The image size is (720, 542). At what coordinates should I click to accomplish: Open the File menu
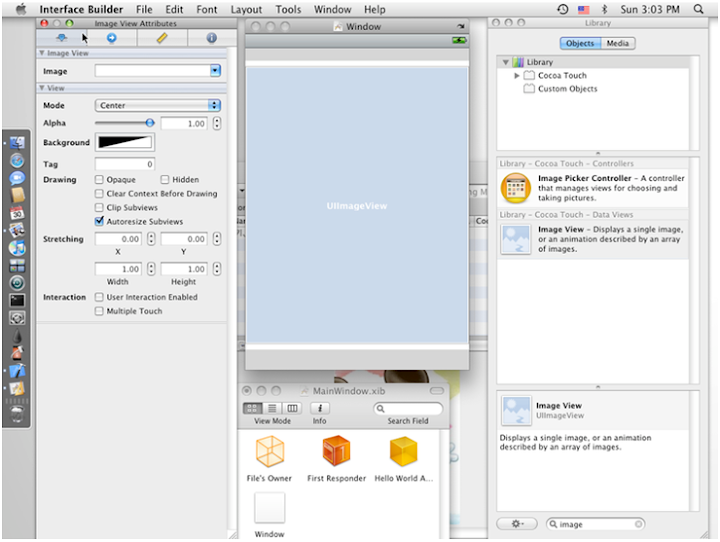[x=144, y=9]
